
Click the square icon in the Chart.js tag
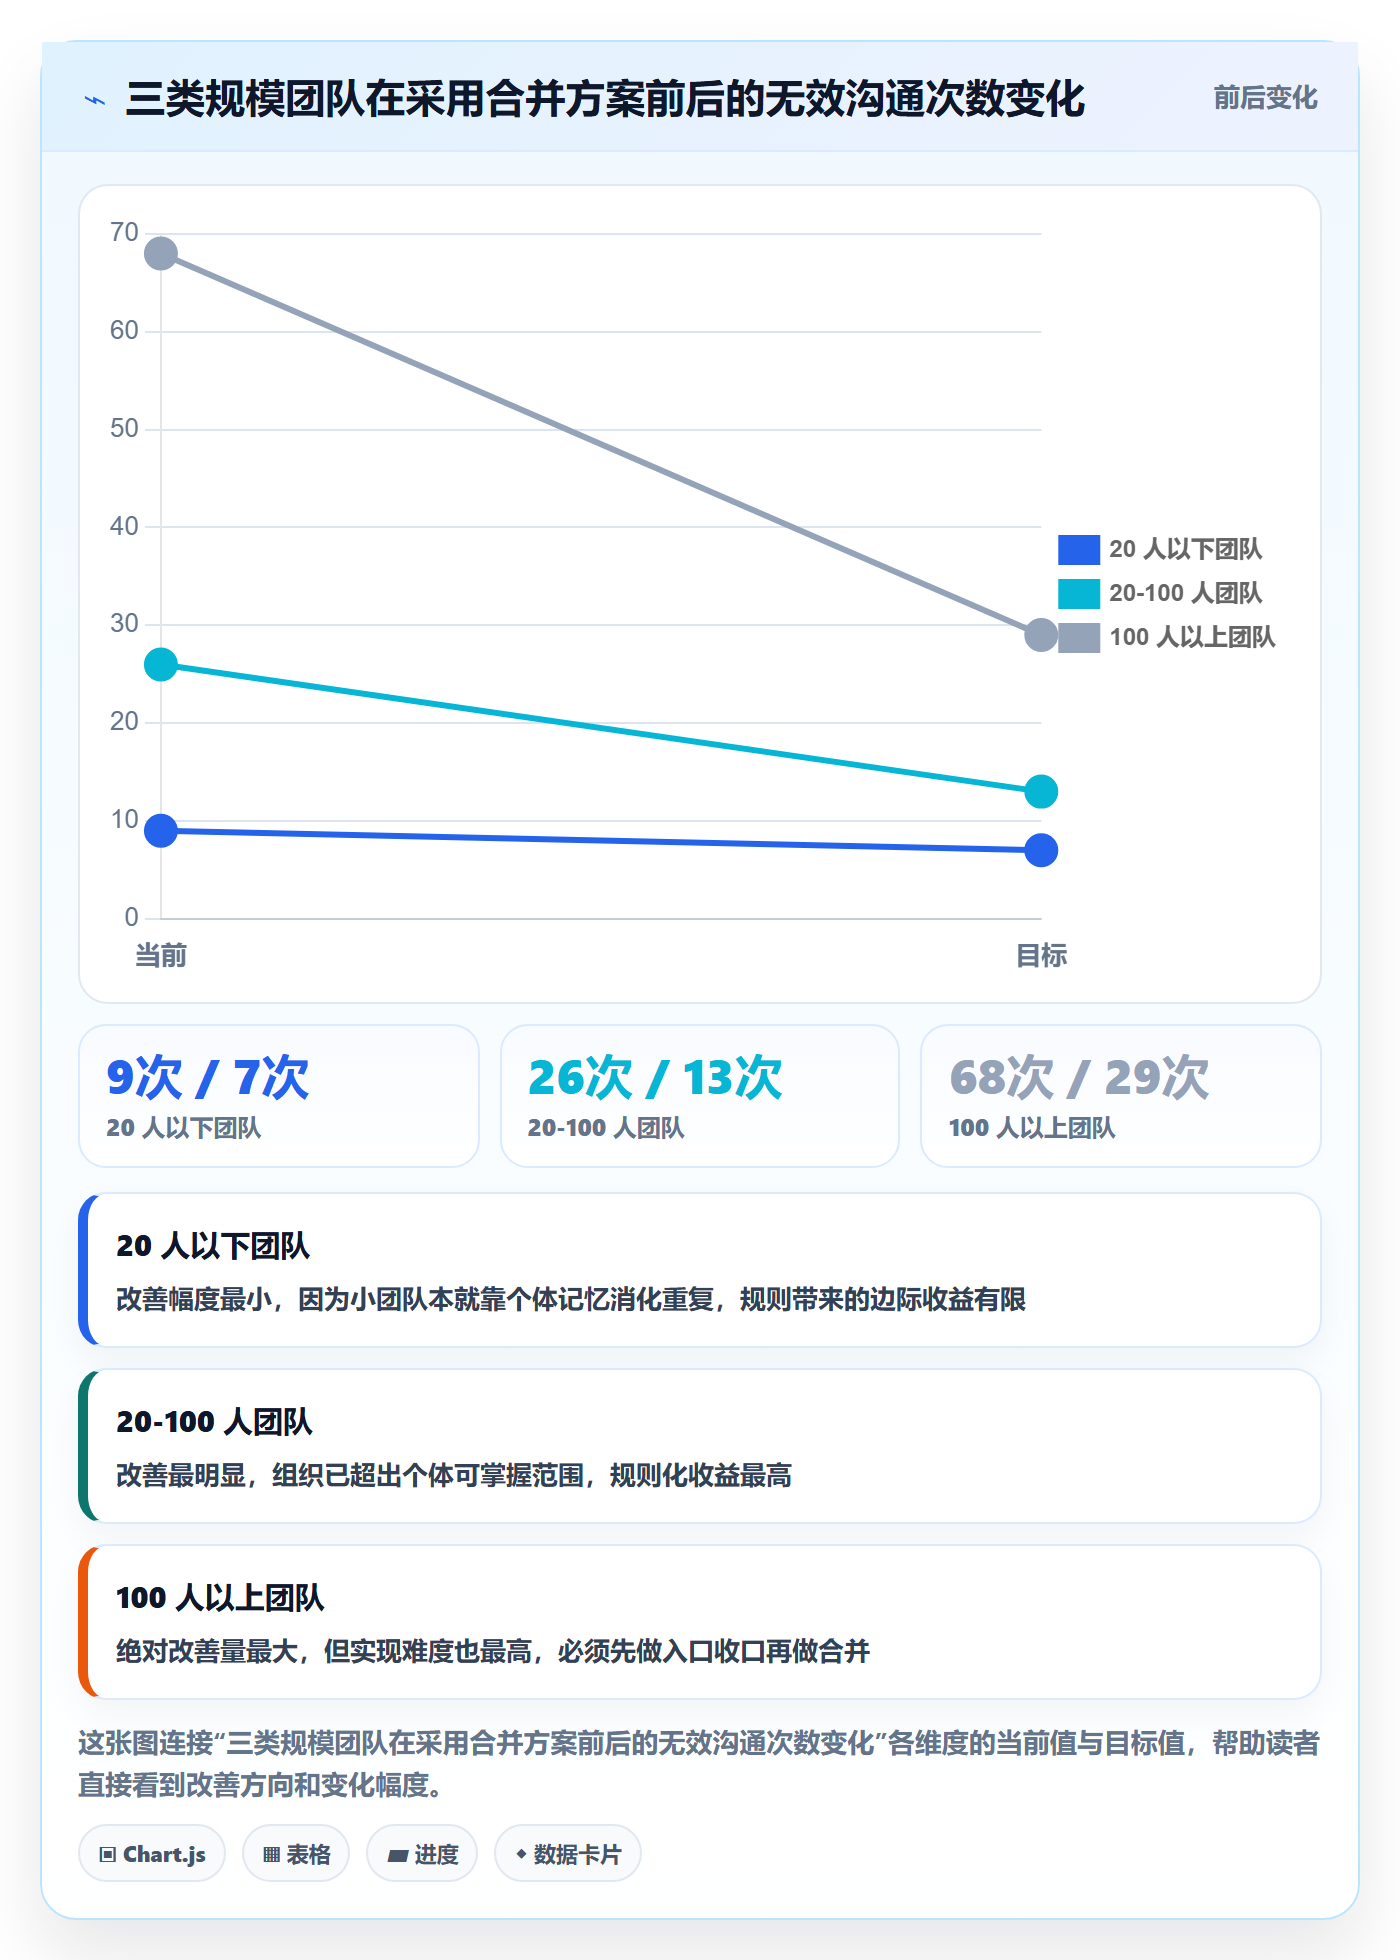click(108, 1855)
